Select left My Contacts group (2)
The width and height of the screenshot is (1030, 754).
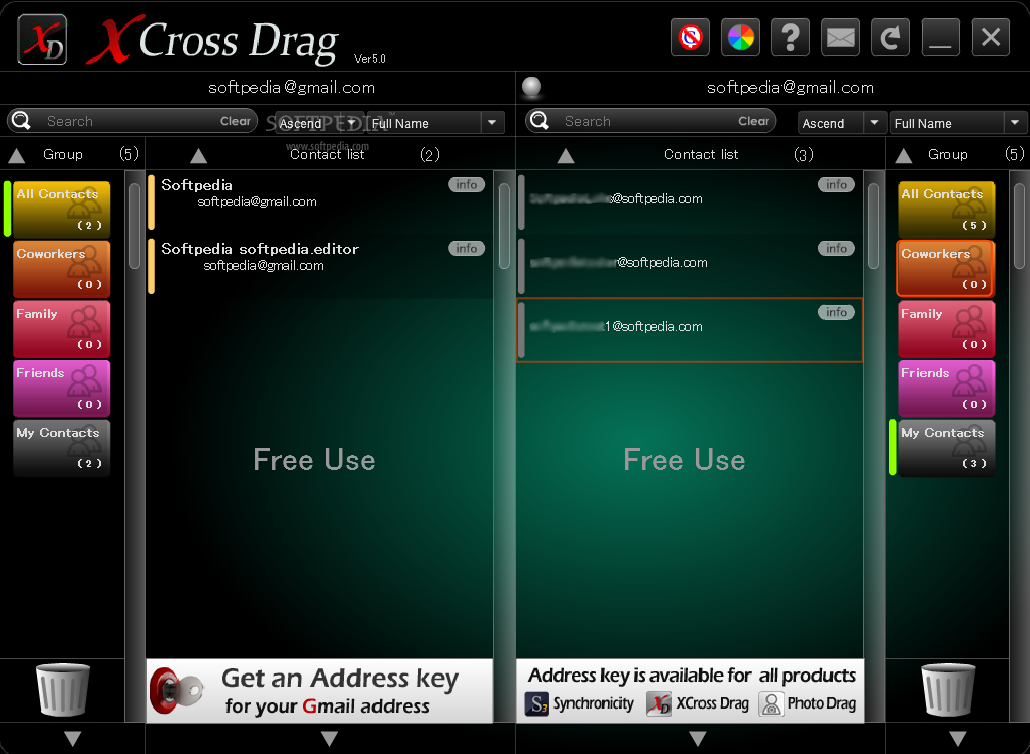[x=62, y=448]
